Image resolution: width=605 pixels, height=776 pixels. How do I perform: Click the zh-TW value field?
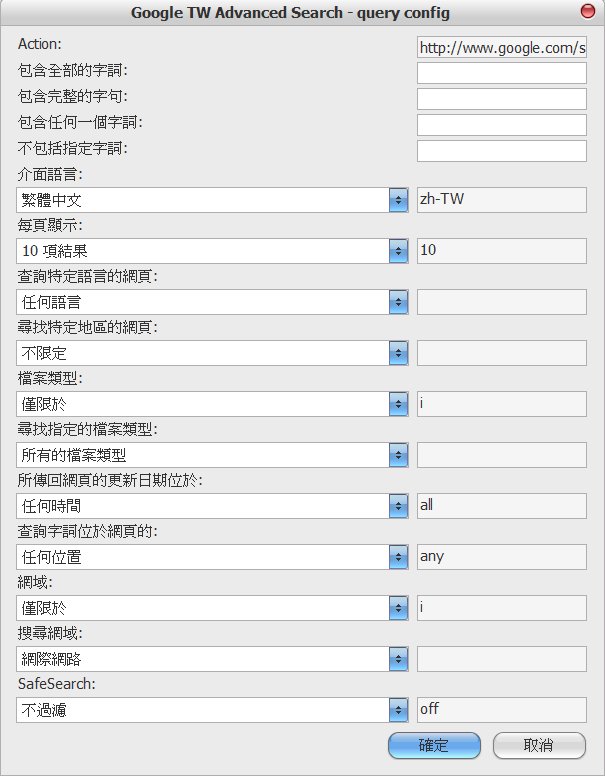501,199
